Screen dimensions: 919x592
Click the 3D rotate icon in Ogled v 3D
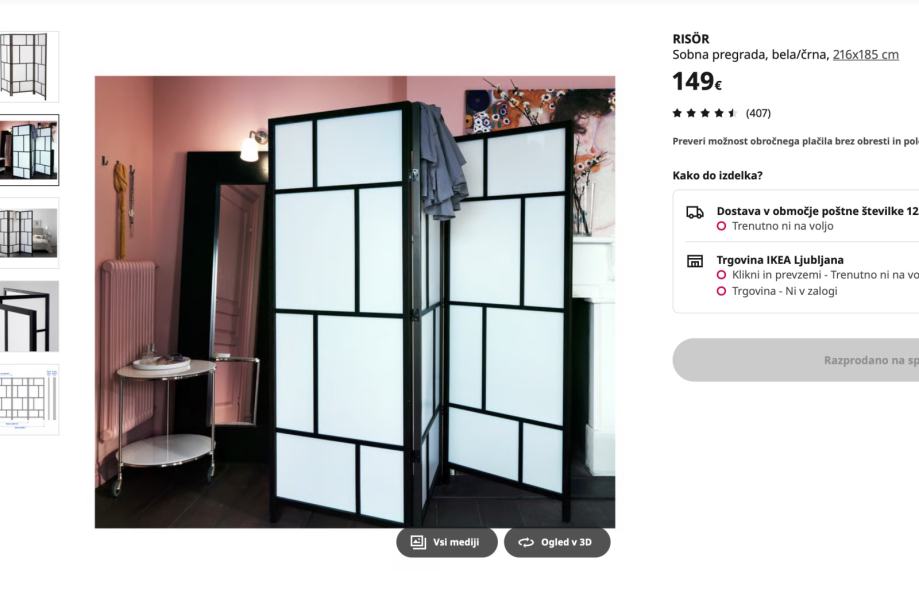(x=526, y=543)
